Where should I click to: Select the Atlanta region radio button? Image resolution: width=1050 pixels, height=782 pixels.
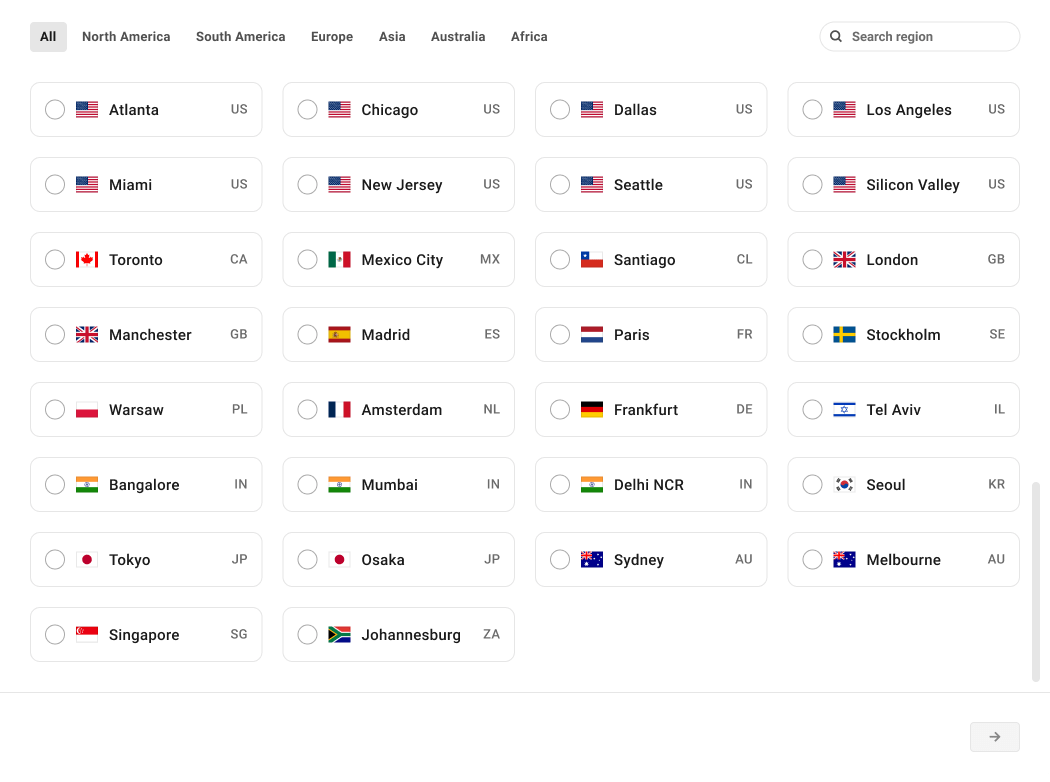pyautogui.click(x=55, y=110)
